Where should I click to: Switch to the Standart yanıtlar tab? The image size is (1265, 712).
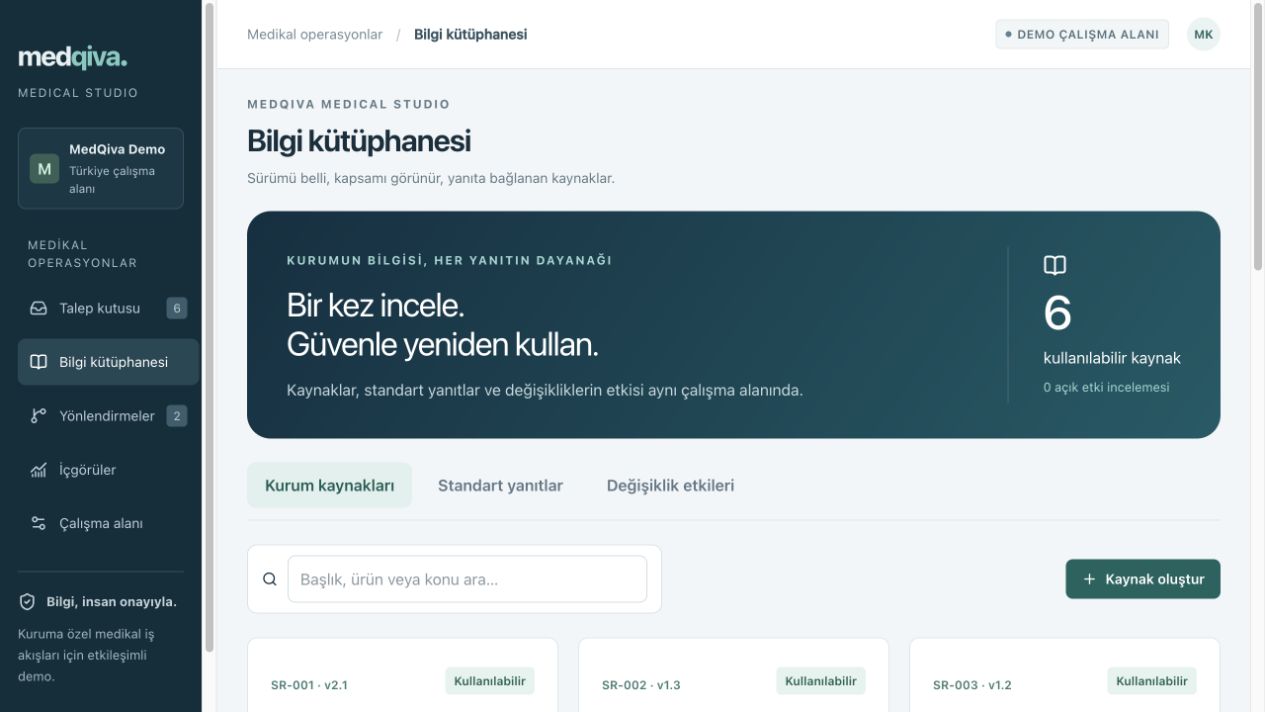pyautogui.click(x=500, y=485)
